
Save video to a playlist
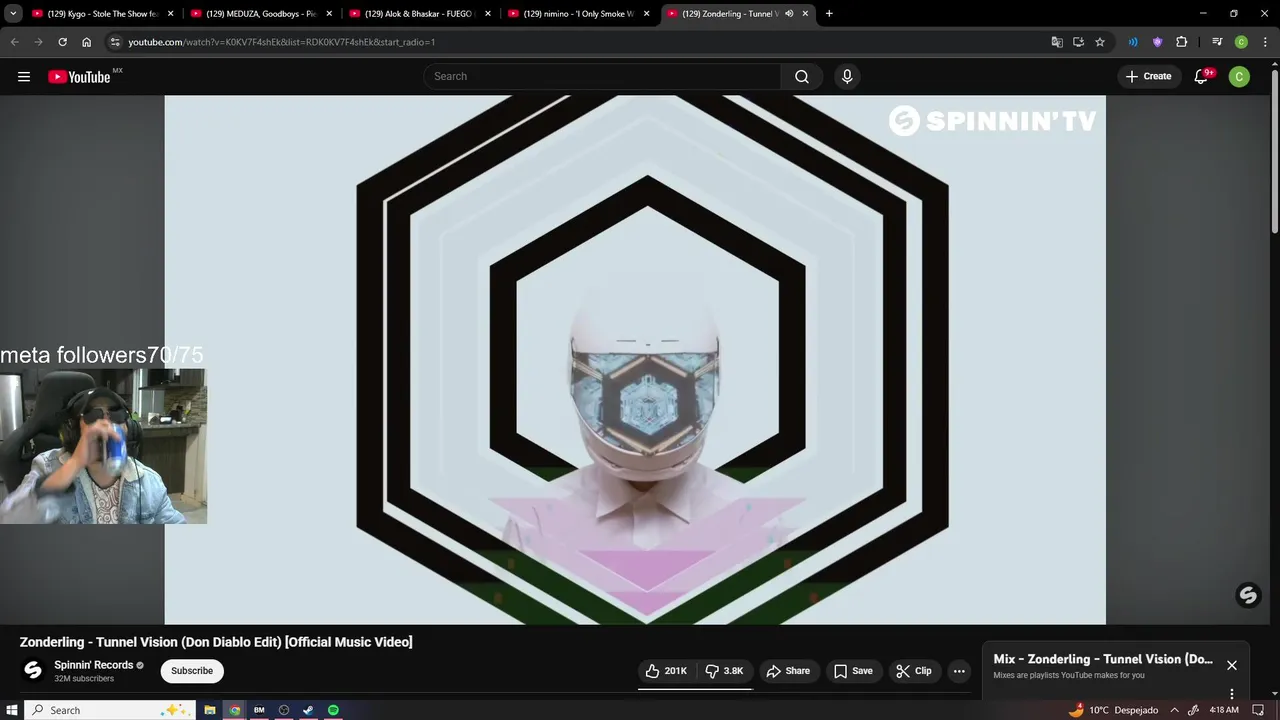click(853, 671)
